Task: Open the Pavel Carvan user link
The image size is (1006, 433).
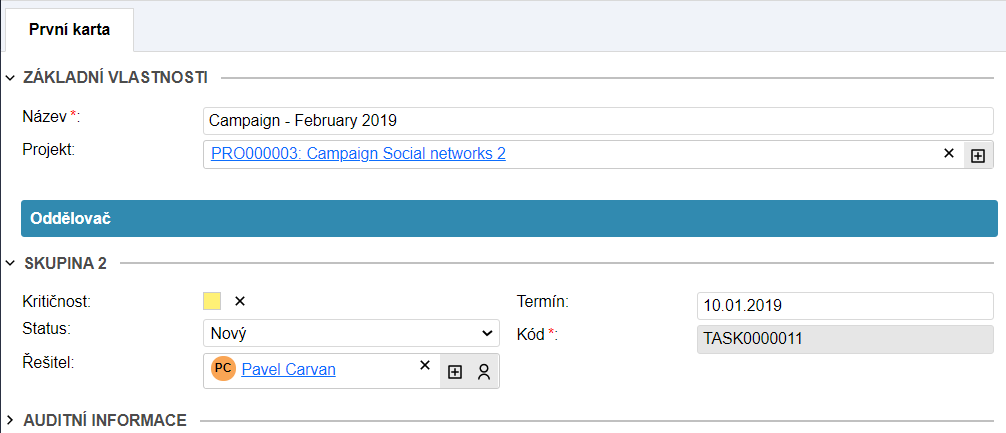Action: (288, 369)
